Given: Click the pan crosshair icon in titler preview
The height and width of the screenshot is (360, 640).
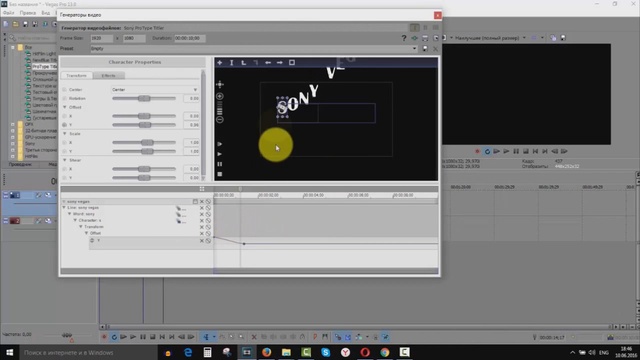Looking at the screenshot, I should coord(220,84).
